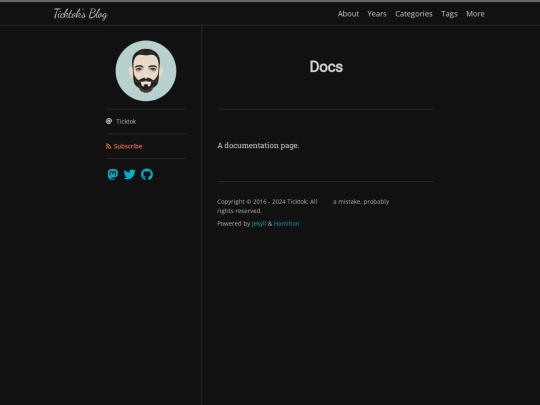Open the GitHub octocat icon
This screenshot has height=405, width=540.
point(147,174)
